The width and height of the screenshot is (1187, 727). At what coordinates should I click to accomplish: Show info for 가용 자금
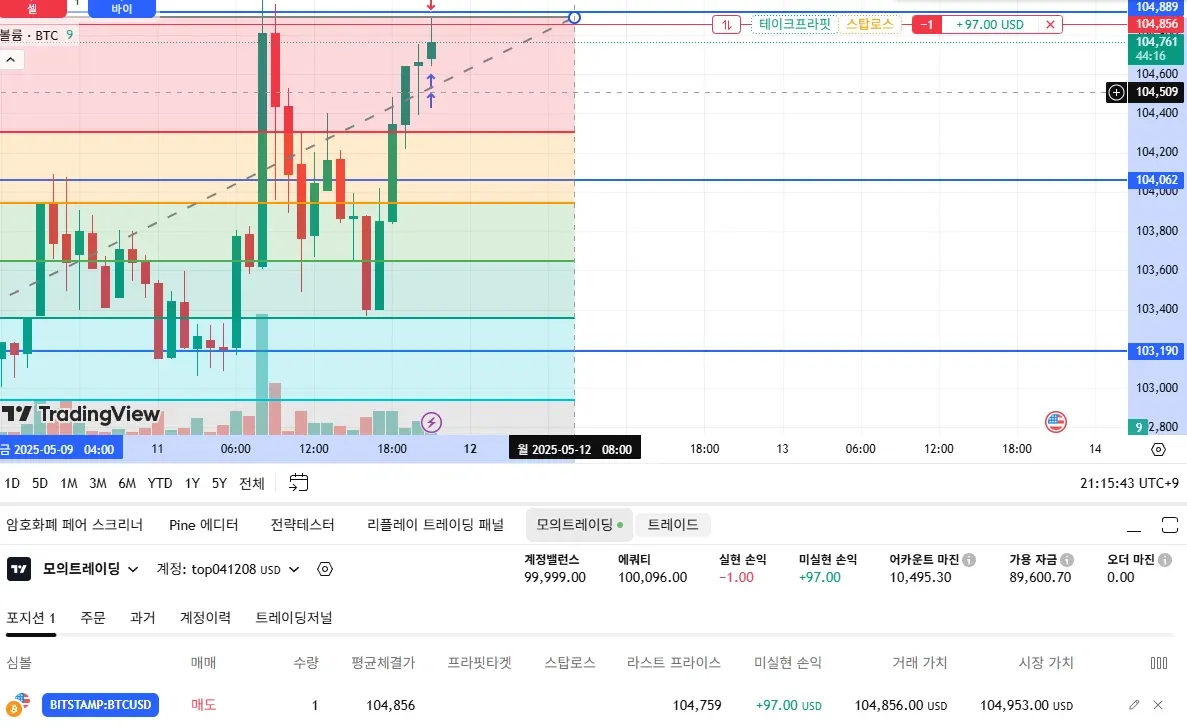pos(1067,560)
